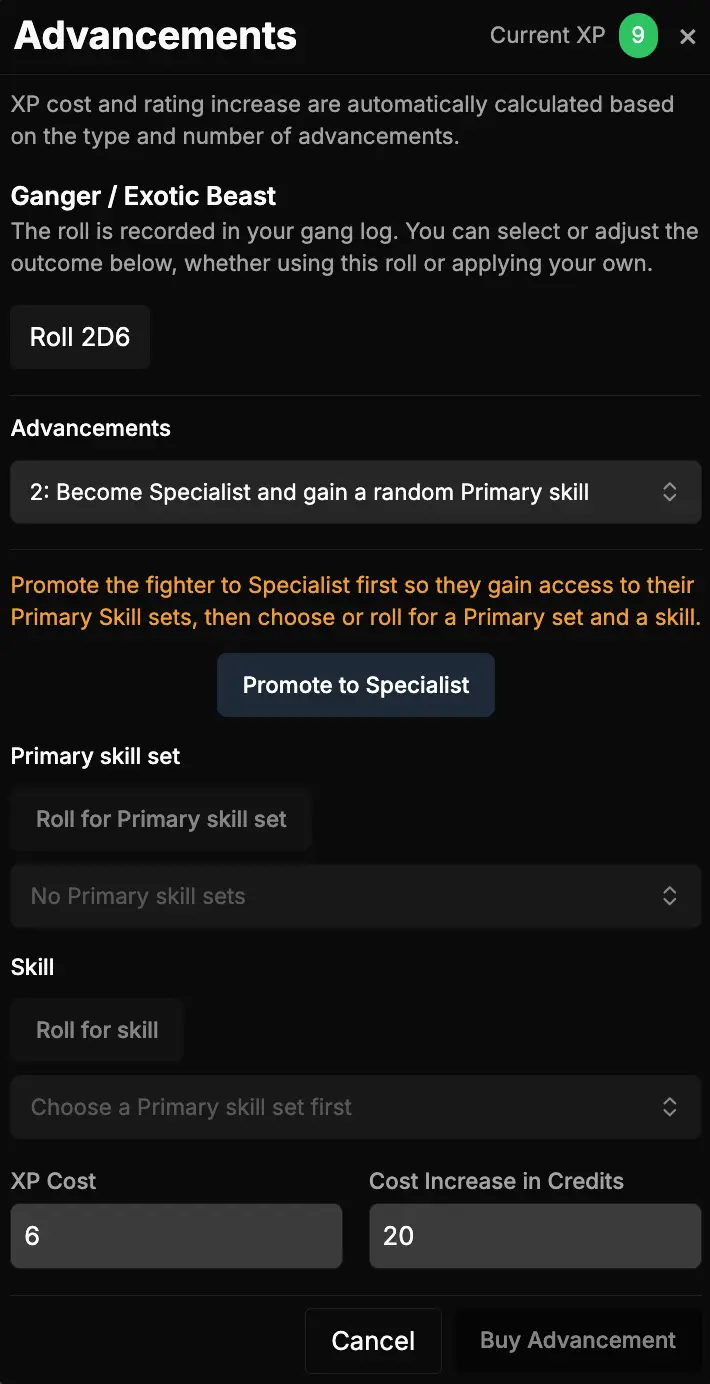710x1384 pixels.
Task: Focus the Cost Increase in Credits field
Action: [x=535, y=1236]
